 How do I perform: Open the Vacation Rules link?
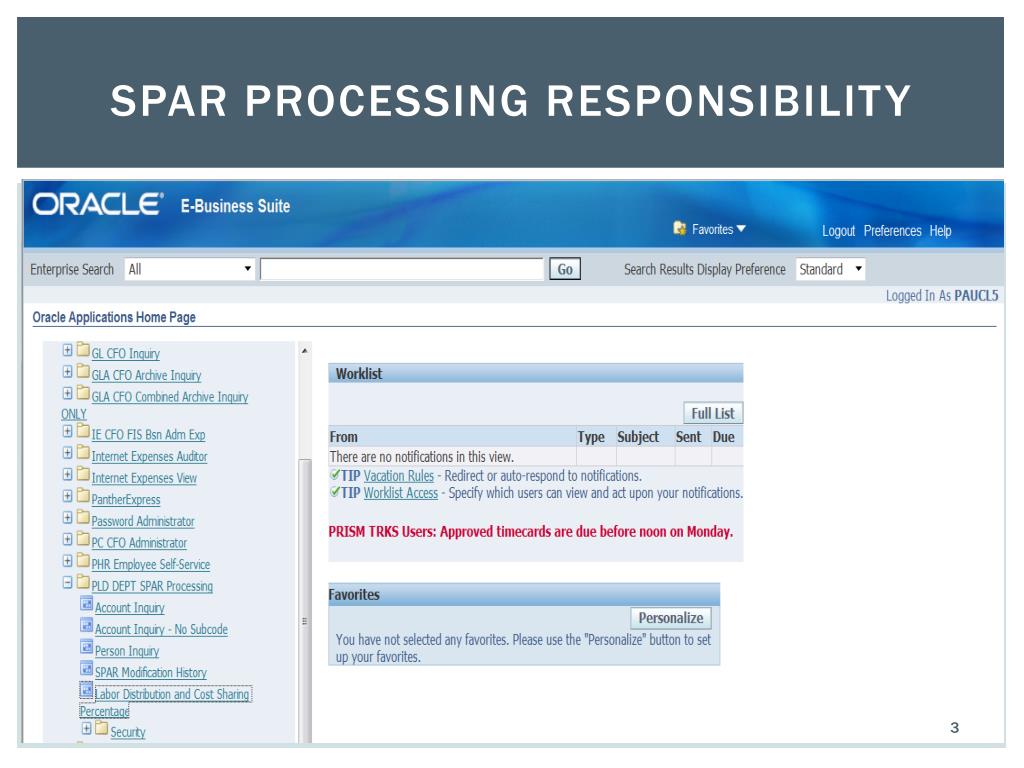coord(398,475)
